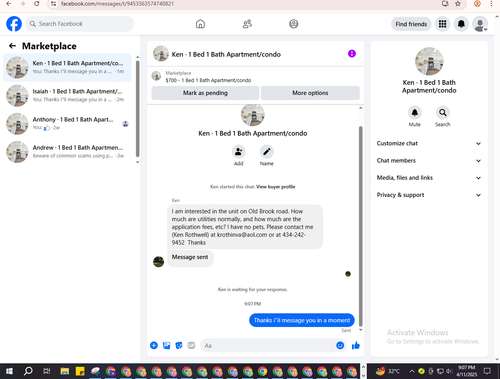Focus the Search Facebook field
This screenshot has width=500, height=379.
[80, 24]
